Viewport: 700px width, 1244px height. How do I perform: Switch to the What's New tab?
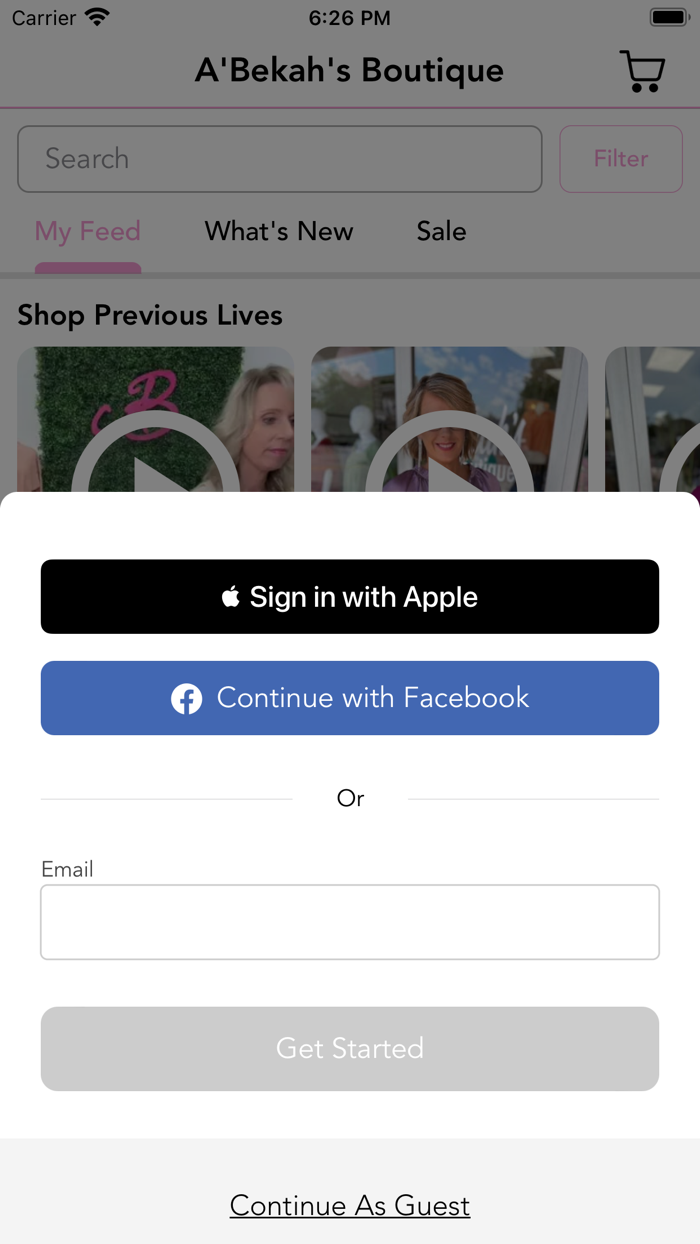click(x=279, y=231)
